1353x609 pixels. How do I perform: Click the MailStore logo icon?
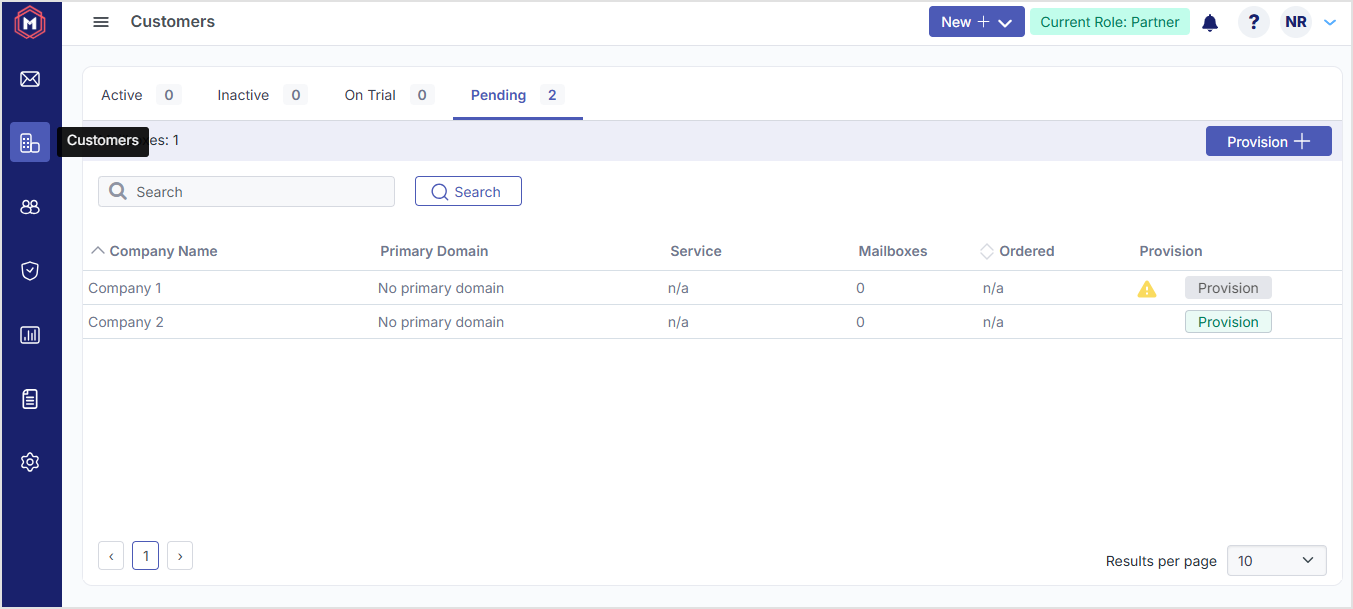(x=30, y=22)
